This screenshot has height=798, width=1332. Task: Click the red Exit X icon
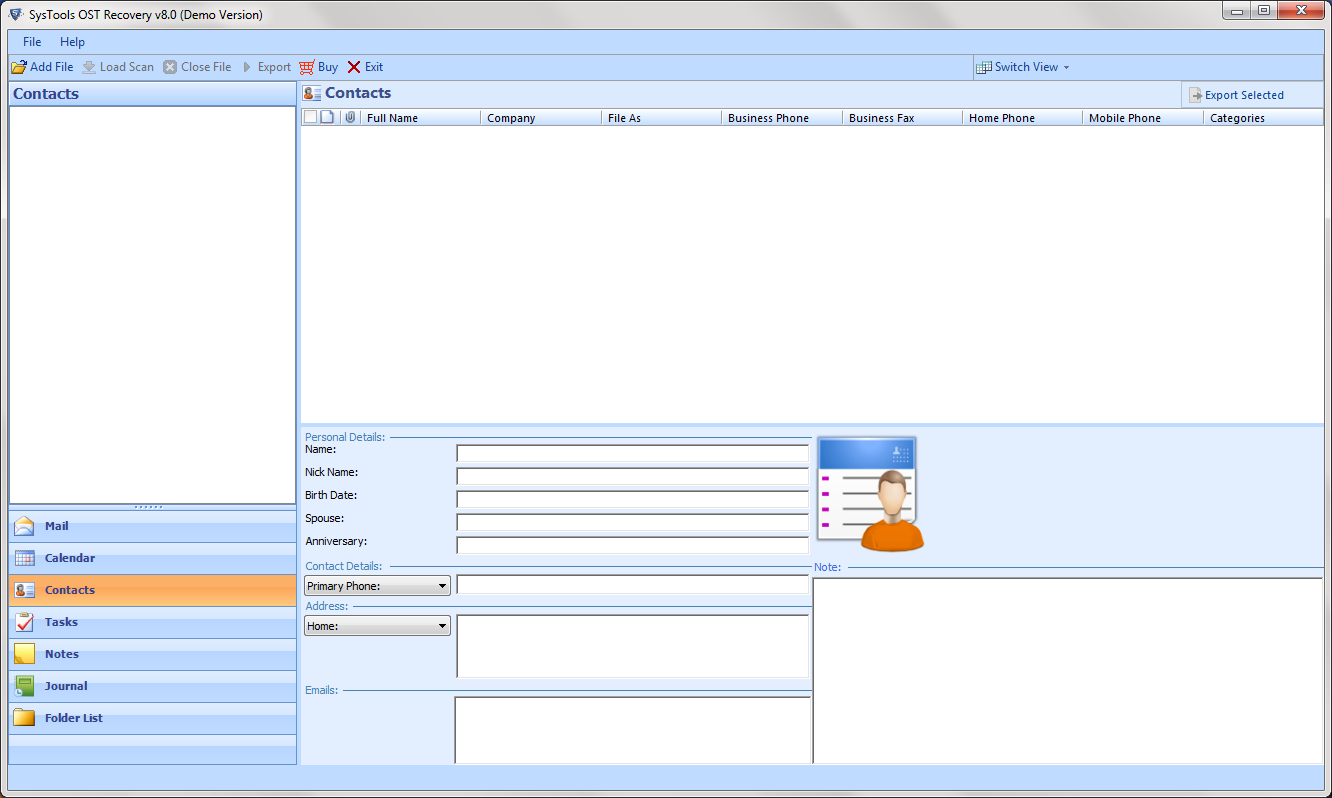click(x=355, y=67)
